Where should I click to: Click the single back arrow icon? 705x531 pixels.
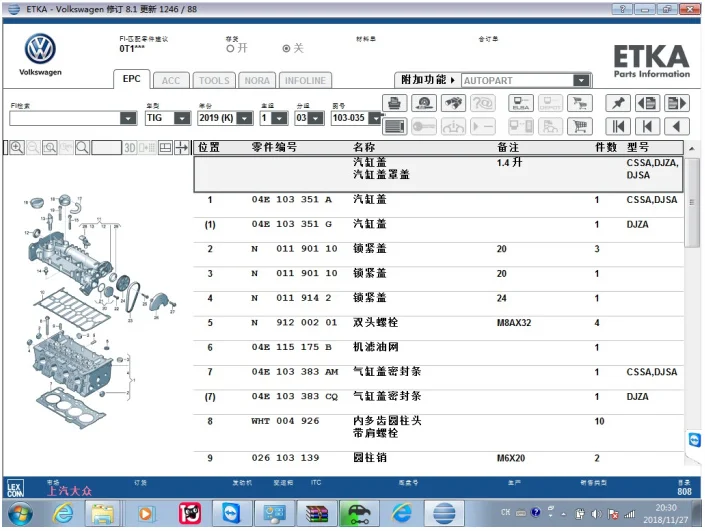click(x=677, y=127)
